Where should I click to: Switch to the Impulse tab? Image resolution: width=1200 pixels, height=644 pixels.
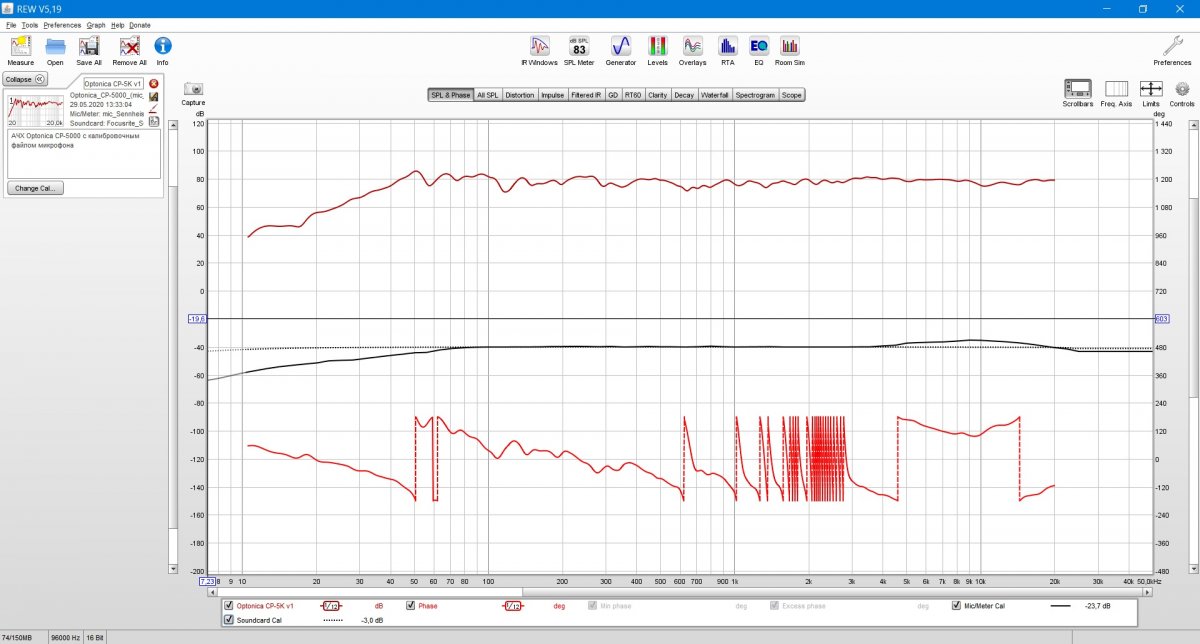click(x=552, y=95)
